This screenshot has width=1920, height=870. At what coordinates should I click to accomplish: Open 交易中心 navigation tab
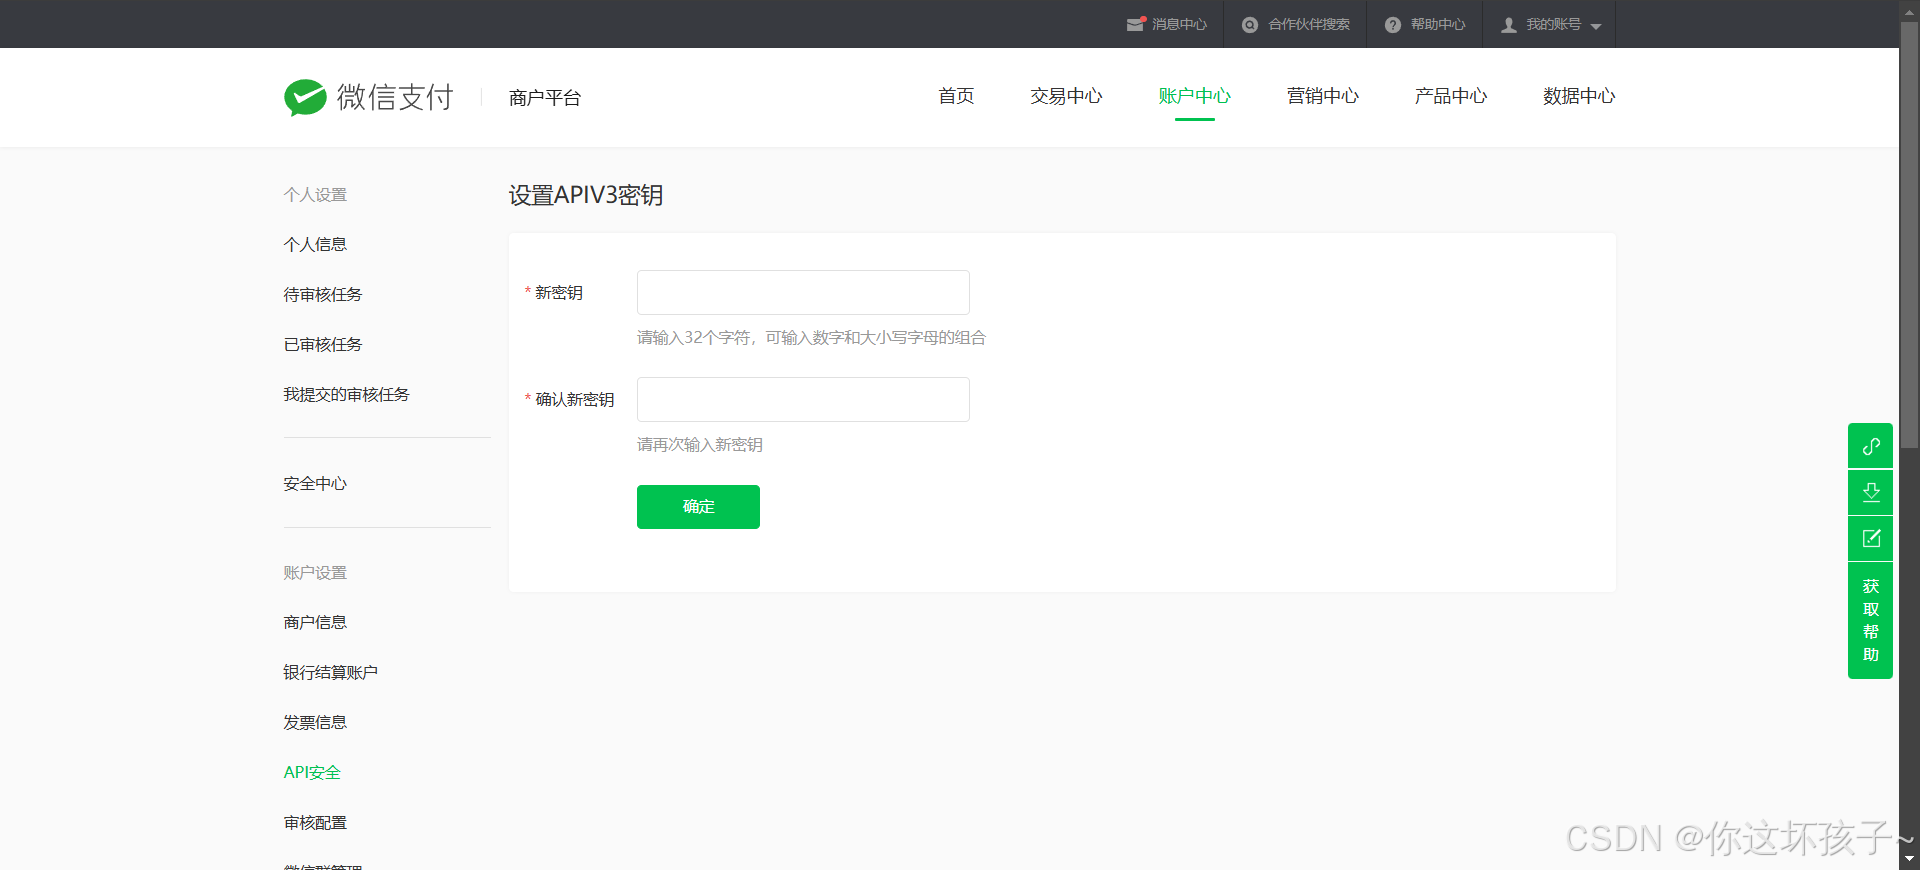pyautogui.click(x=1066, y=96)
